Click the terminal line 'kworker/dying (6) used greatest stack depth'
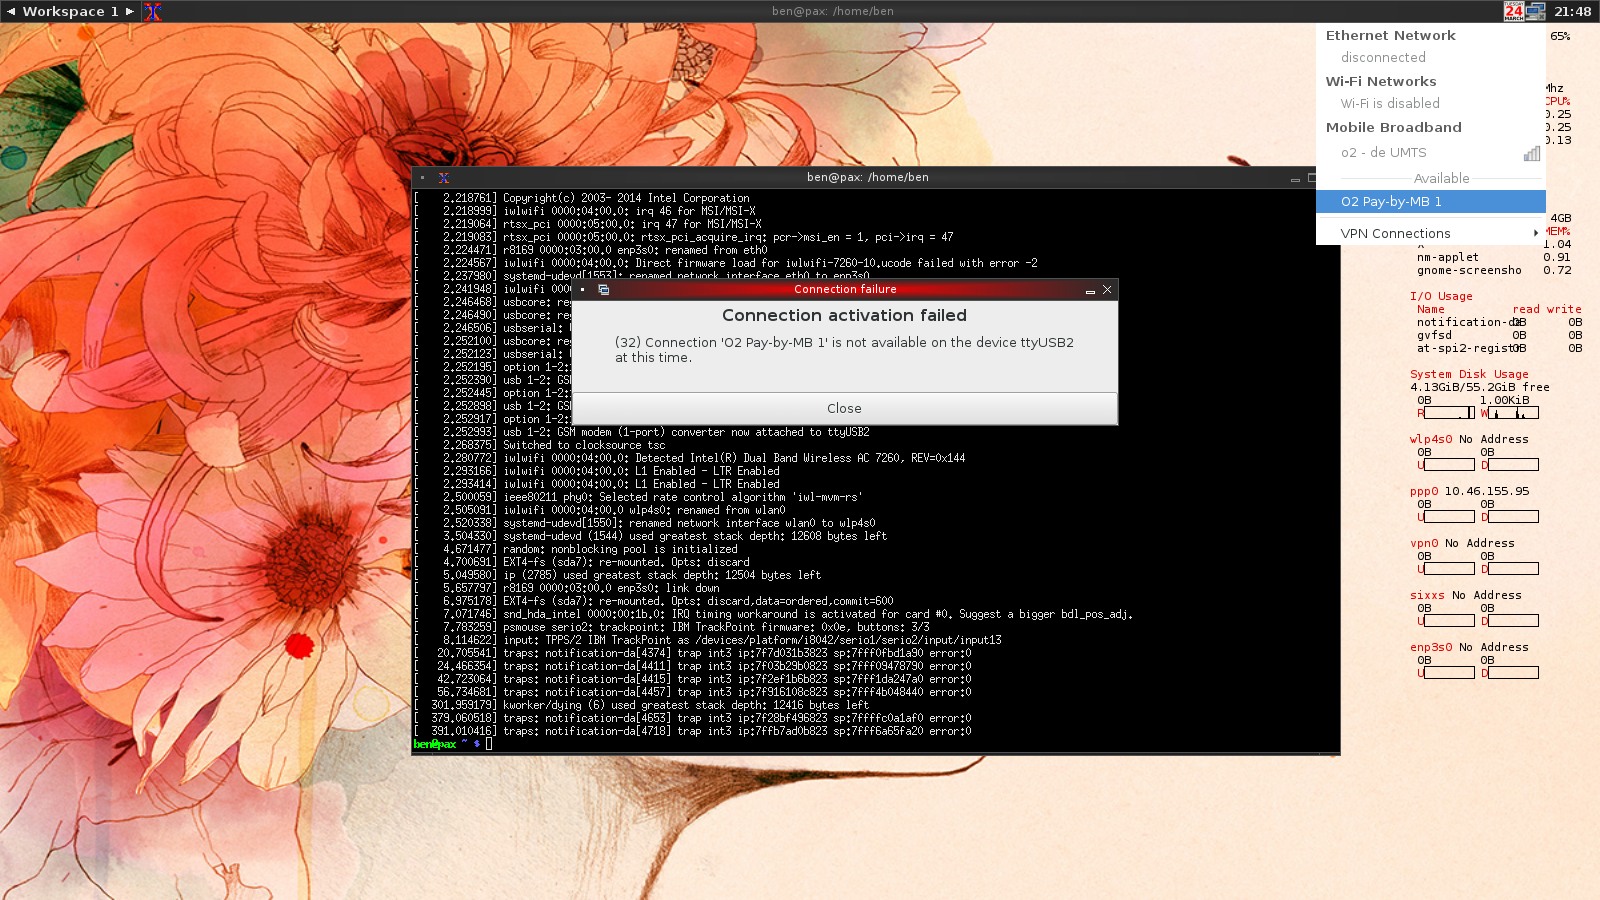1600x900 pixels. point(642,705)
